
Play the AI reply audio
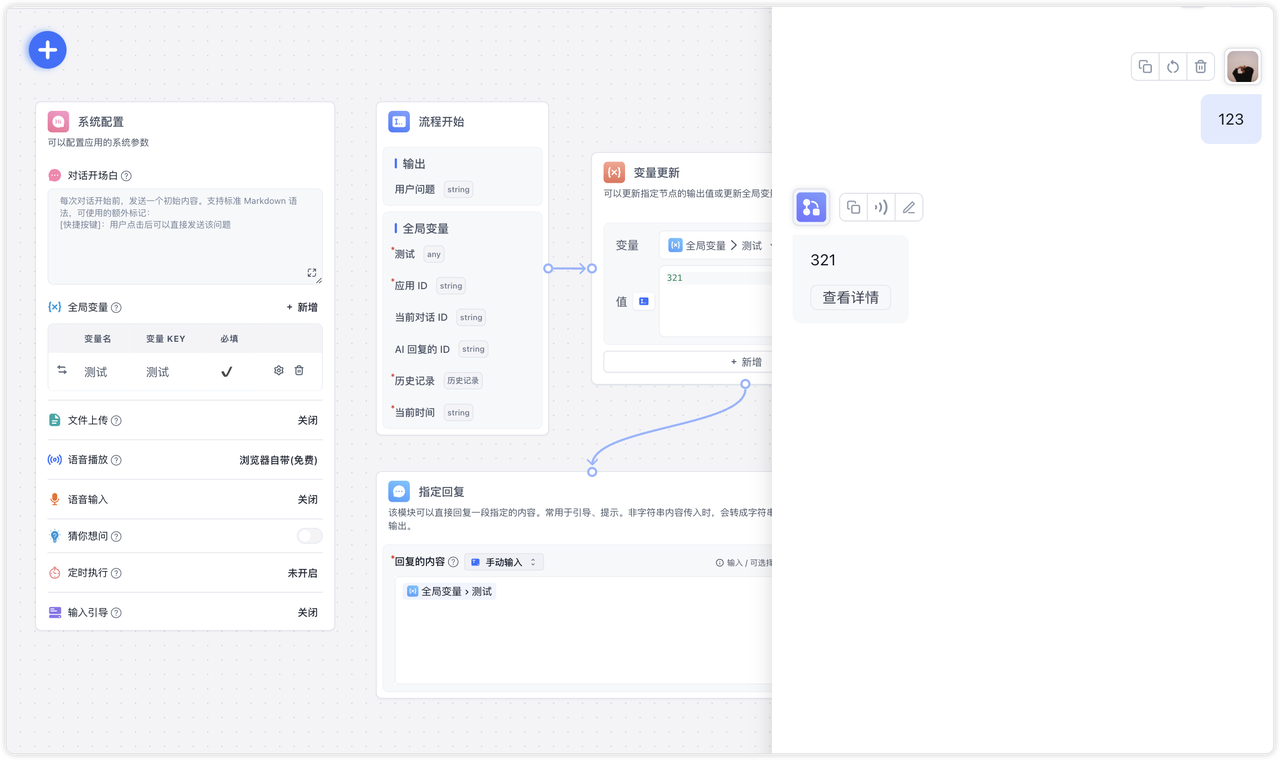881,208
